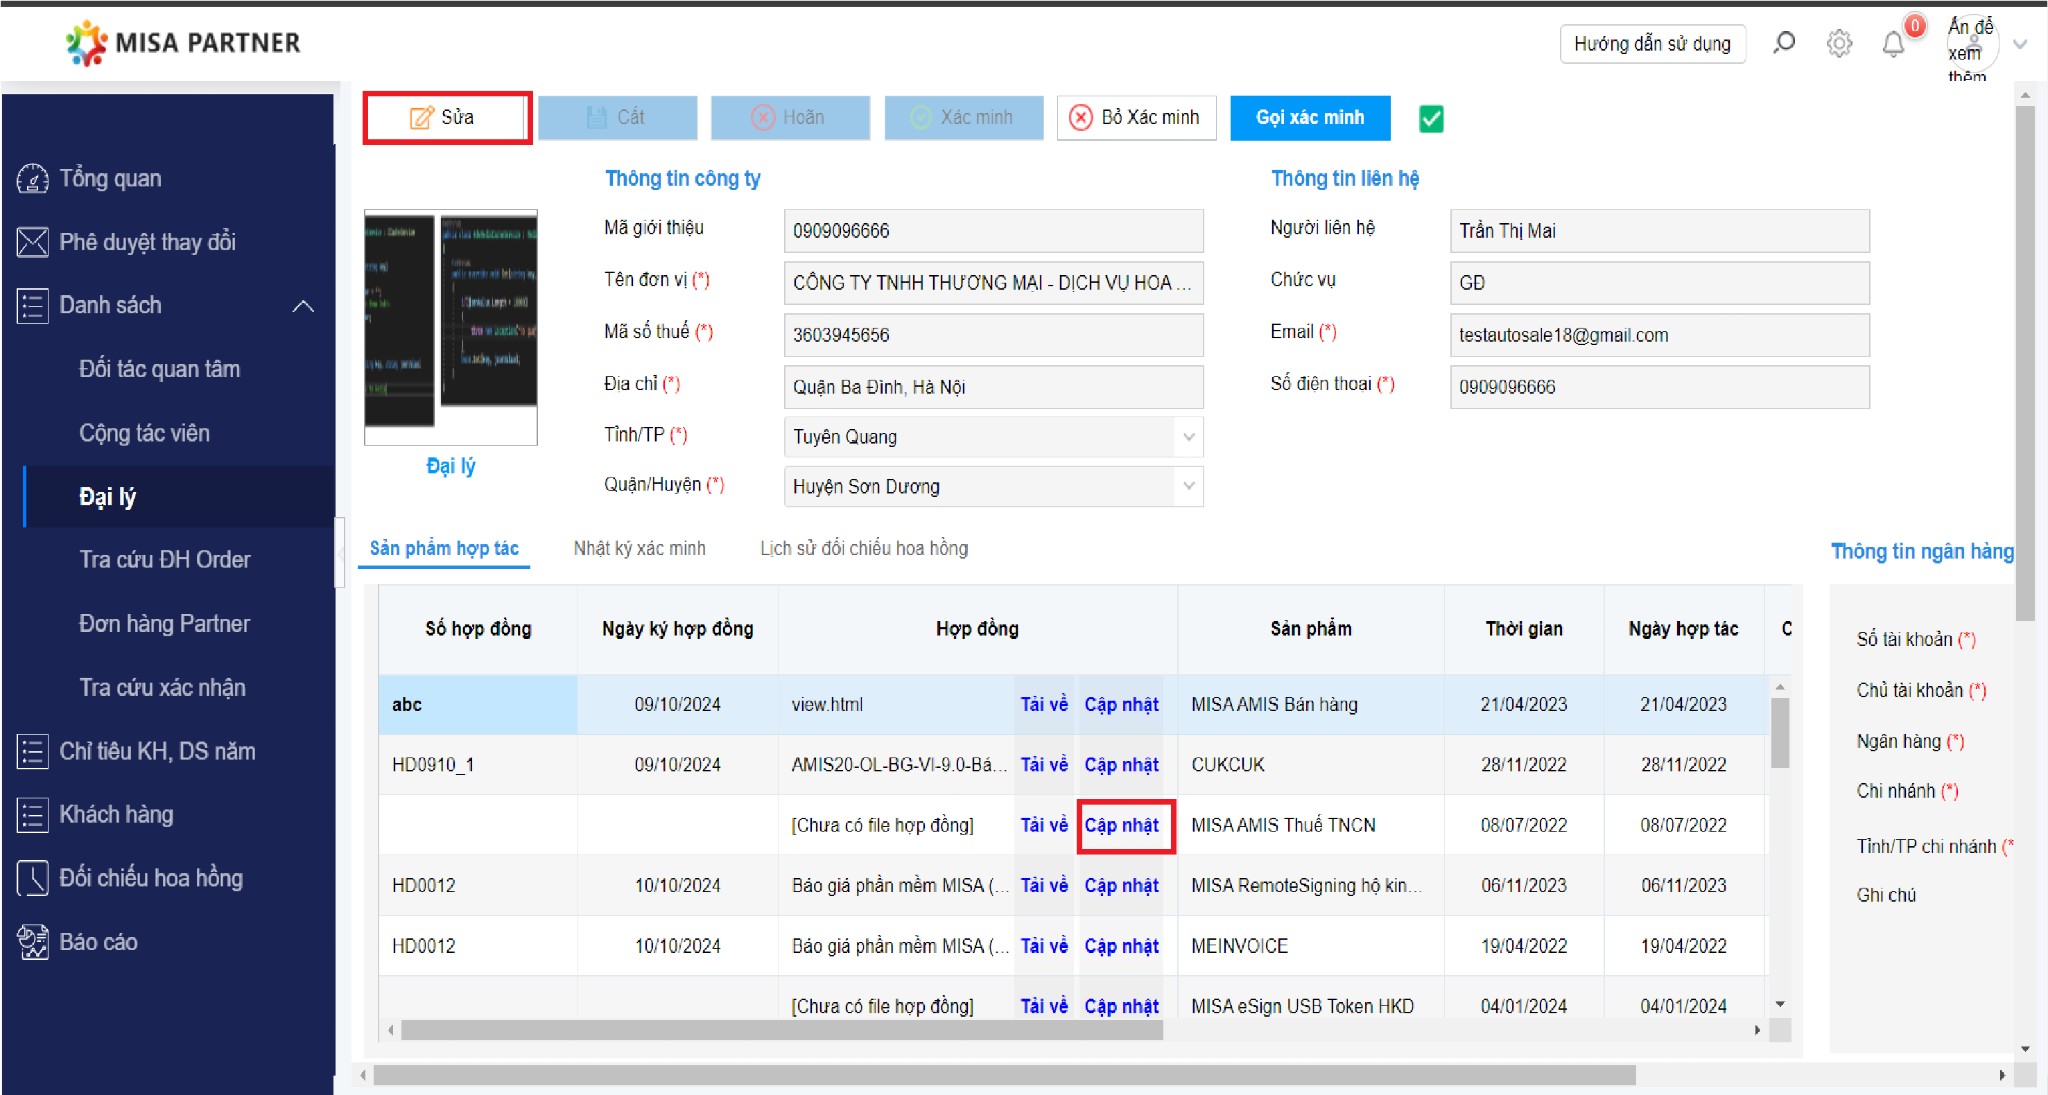Click Tải về link for view.html contract
The width and height of the screenshot is (2048, 1095).
point(1043,704)
